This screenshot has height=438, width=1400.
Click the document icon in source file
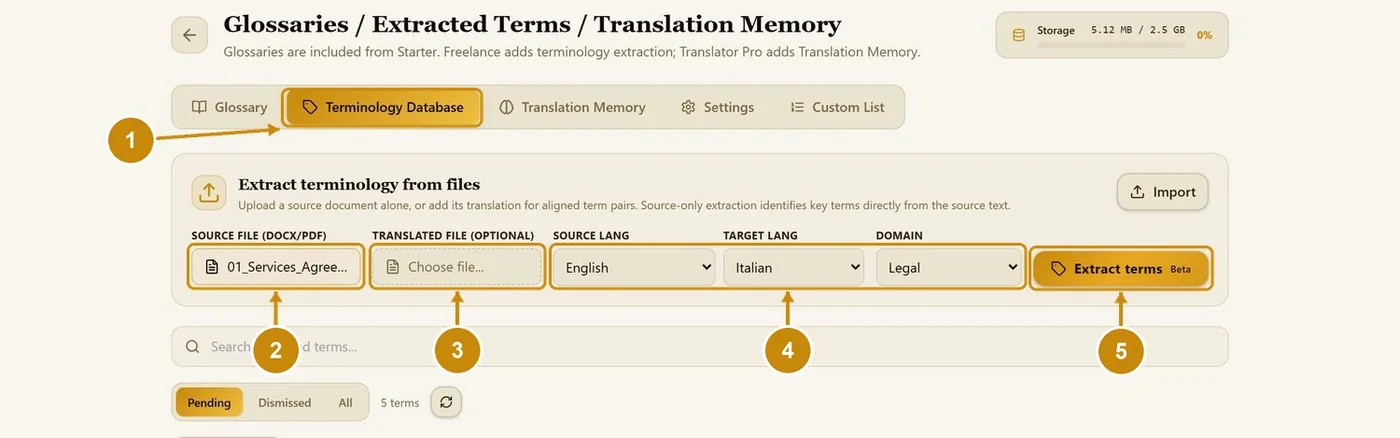(x=211, y=267)
